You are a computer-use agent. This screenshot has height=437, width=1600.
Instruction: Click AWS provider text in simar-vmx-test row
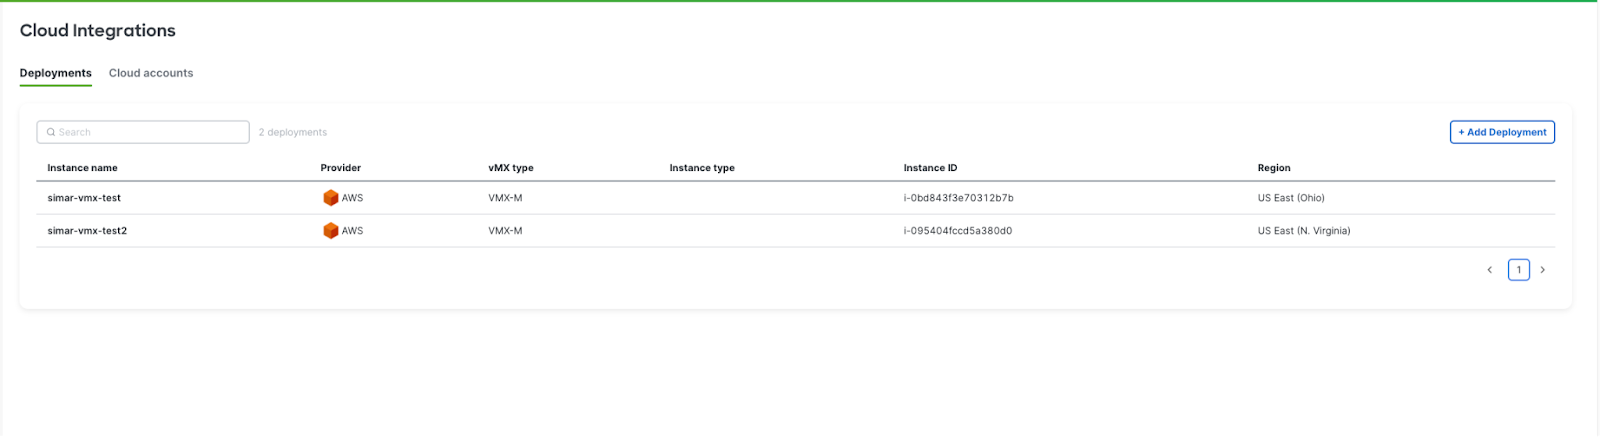click(x=352, y=198)
